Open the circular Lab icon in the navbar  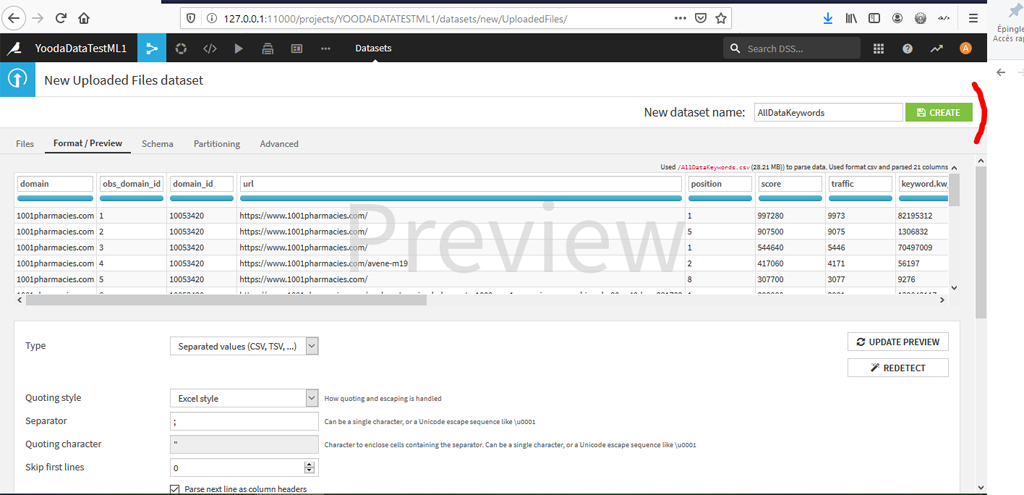click(x=181, y=48)
